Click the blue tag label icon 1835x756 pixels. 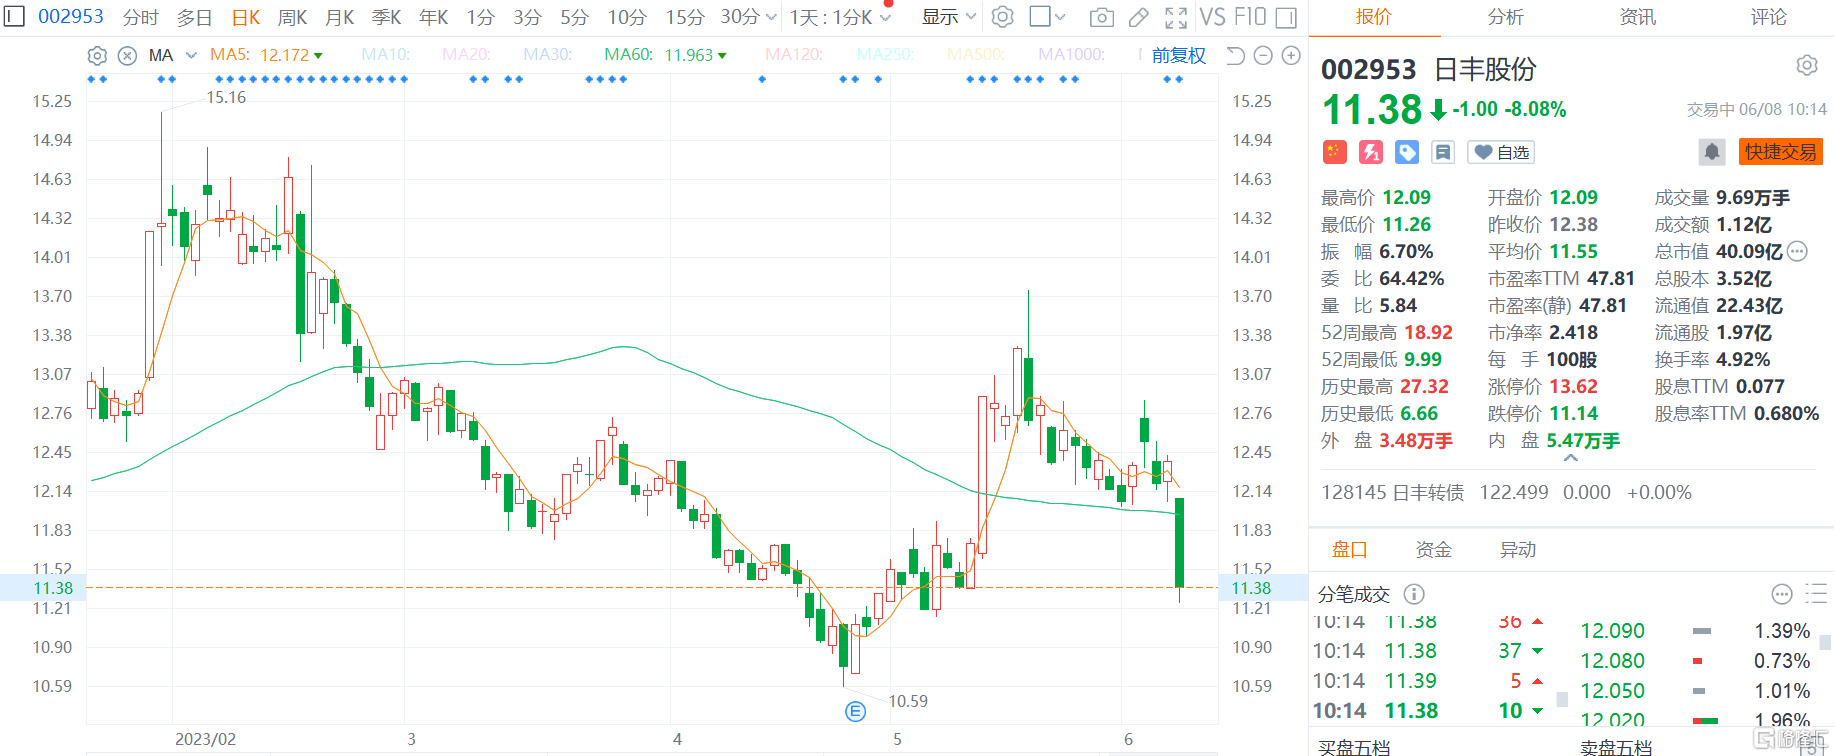click(x=1407, y=152)
